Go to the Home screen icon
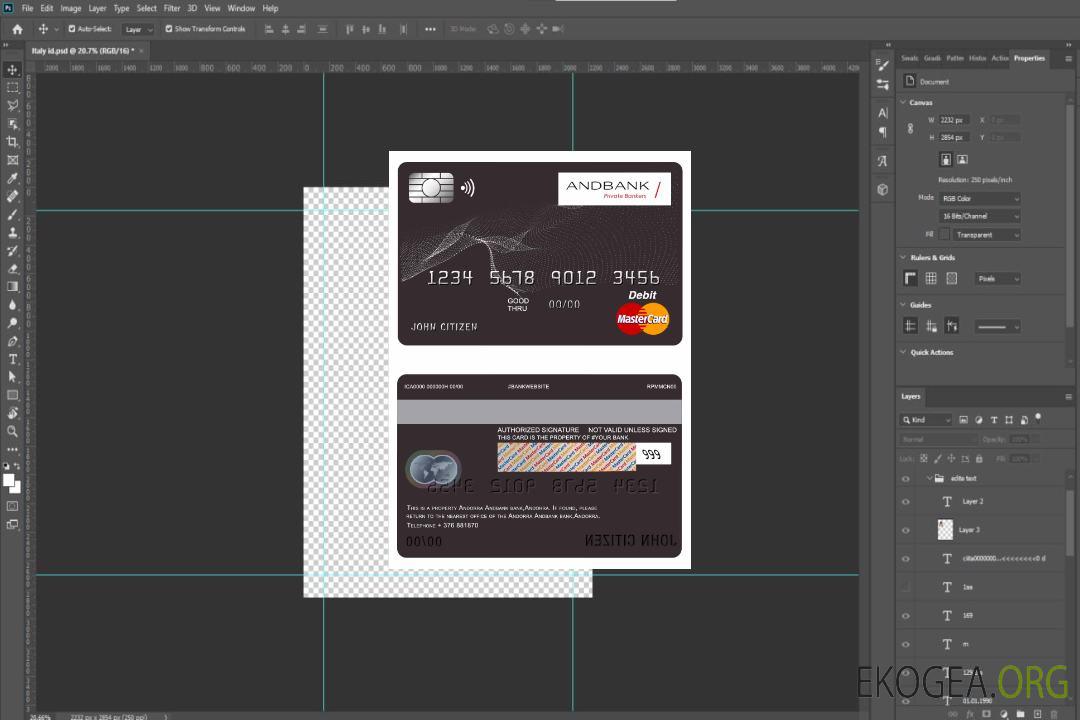 17,29
